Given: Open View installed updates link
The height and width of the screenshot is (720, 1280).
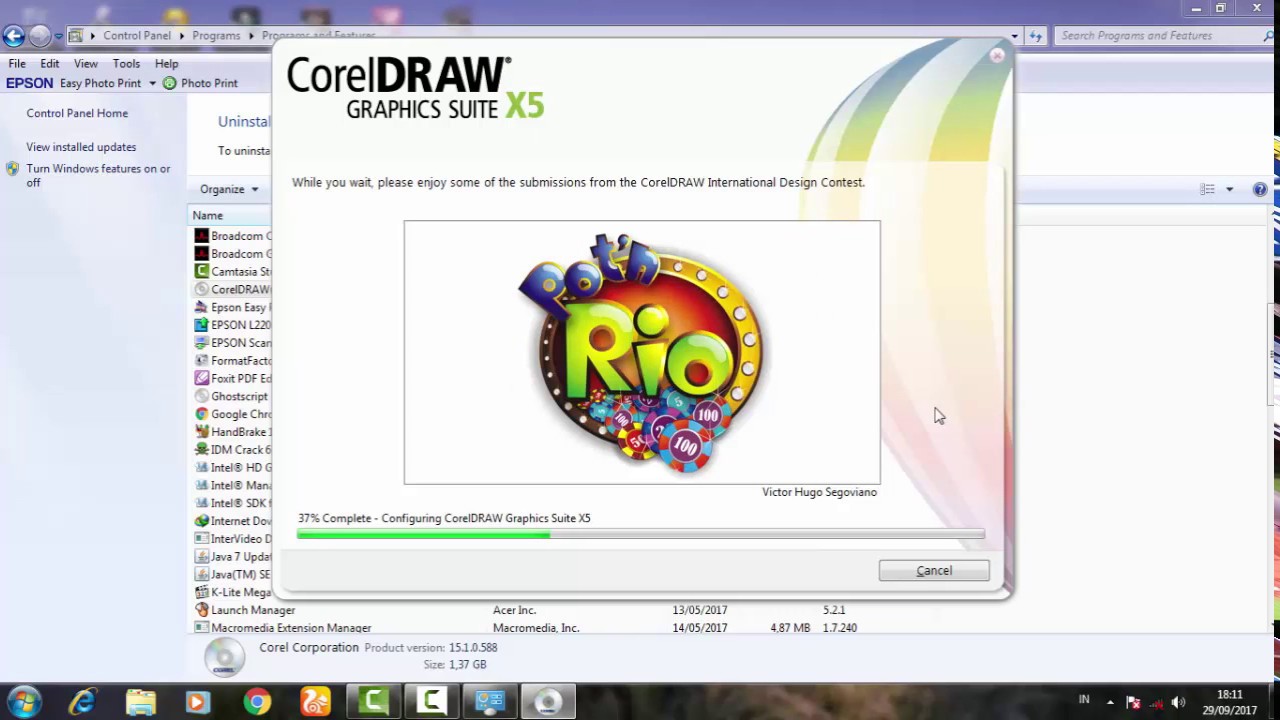Looking at the screenshot, I should pos(81,147).
